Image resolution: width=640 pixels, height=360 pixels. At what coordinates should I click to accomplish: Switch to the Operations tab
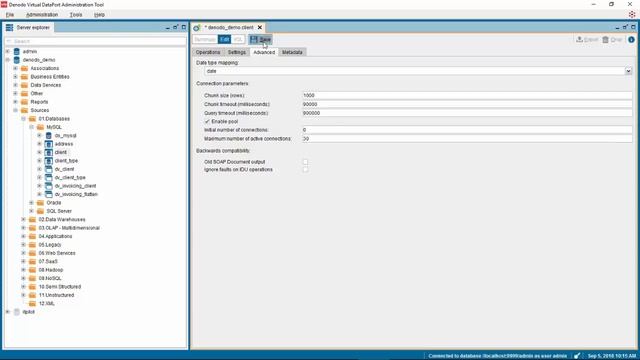pyautogui.click(x=208, y=52)
